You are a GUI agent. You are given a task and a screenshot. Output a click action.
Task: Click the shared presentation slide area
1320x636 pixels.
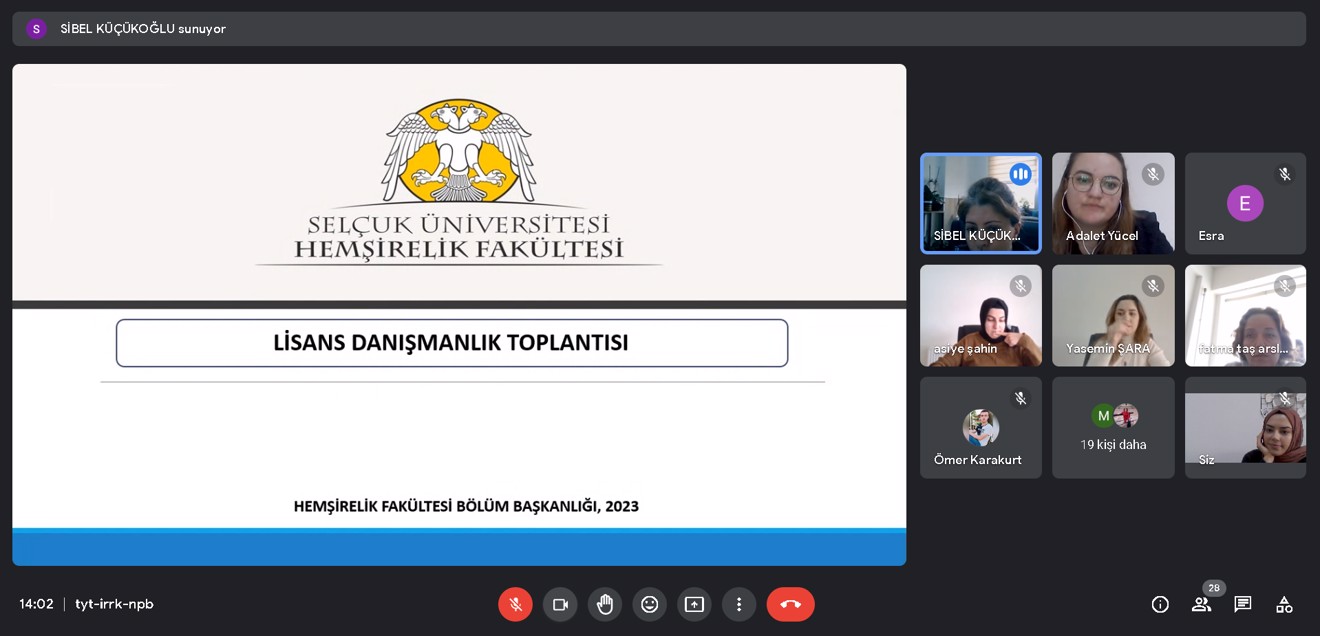pos(459,310)
